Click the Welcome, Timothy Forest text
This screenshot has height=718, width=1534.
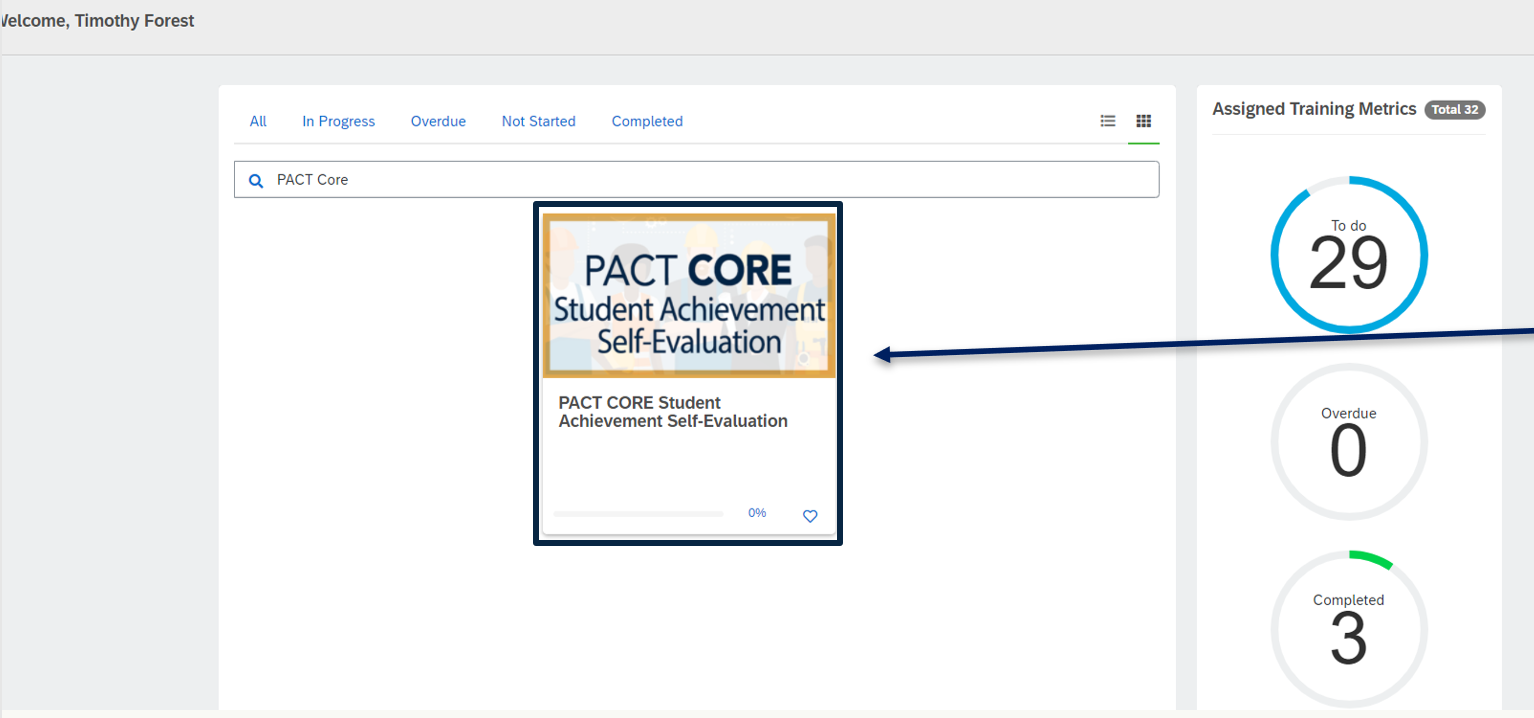point(98,21)
